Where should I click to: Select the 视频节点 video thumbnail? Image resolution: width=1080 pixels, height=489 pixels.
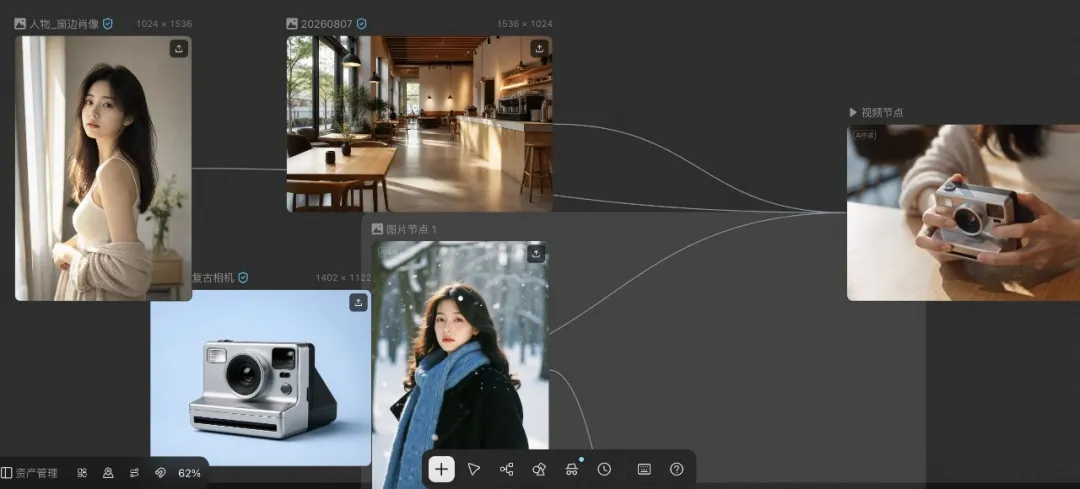tap(964, 213)
